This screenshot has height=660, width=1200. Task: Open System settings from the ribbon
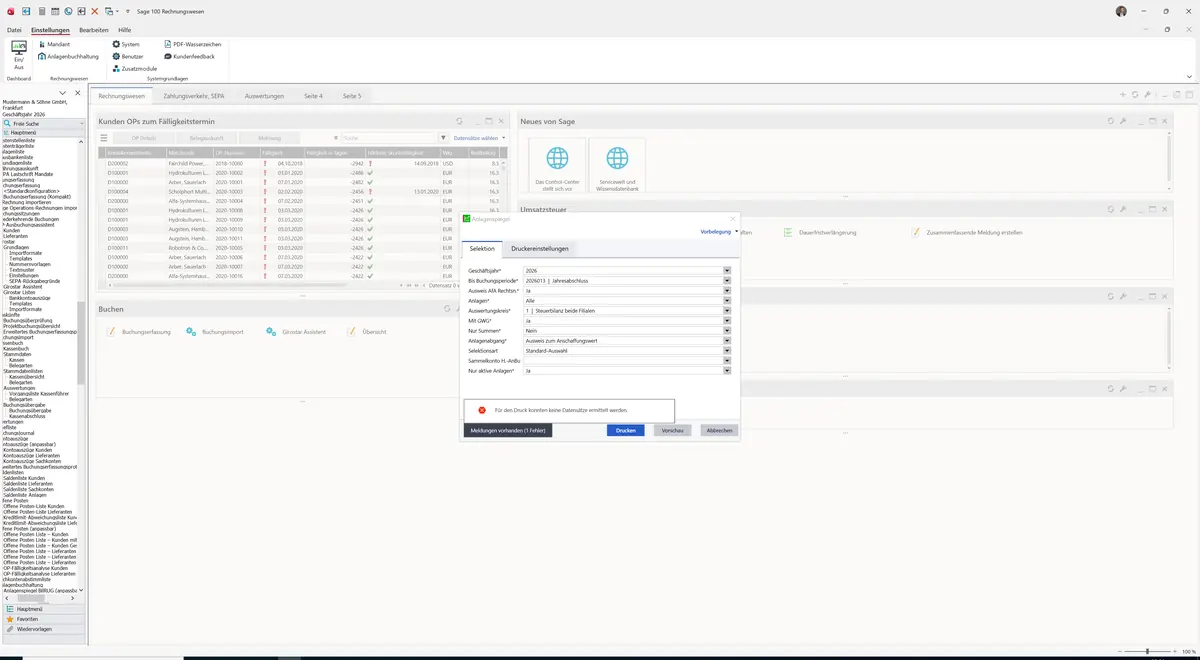tap(126, 44)
